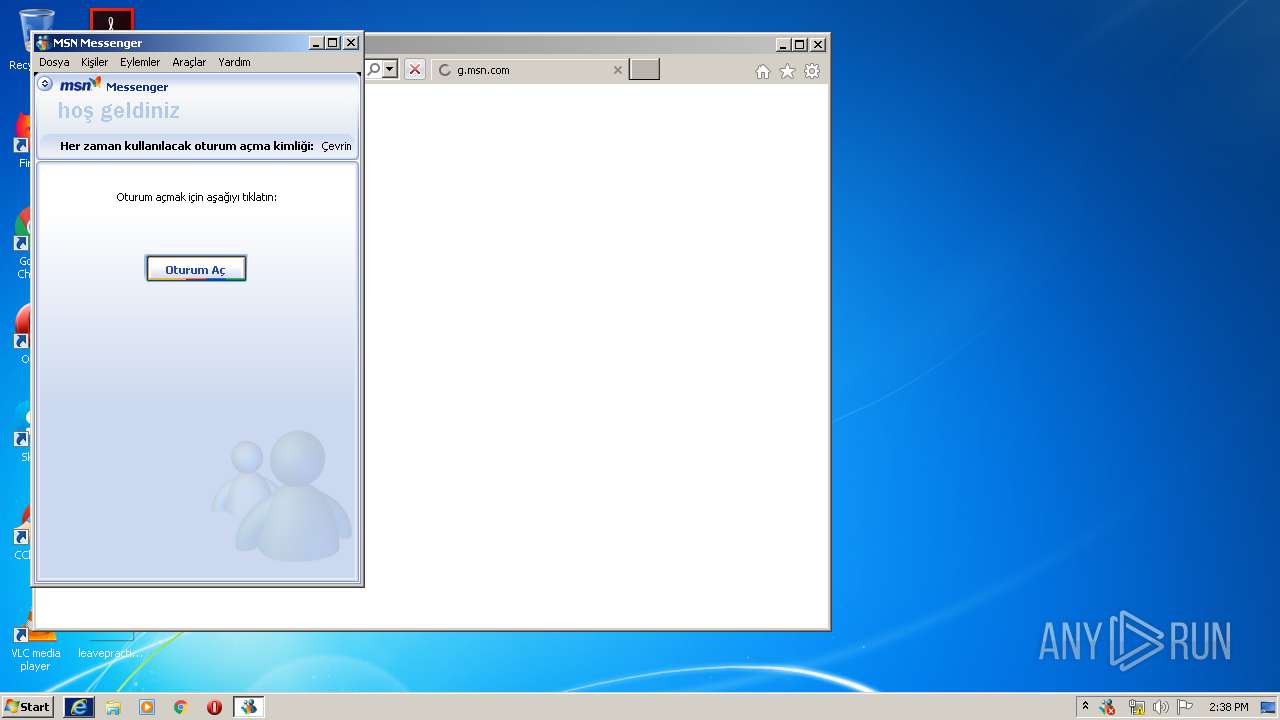Select the g.msn.com browser tab

tap(530, 70)
